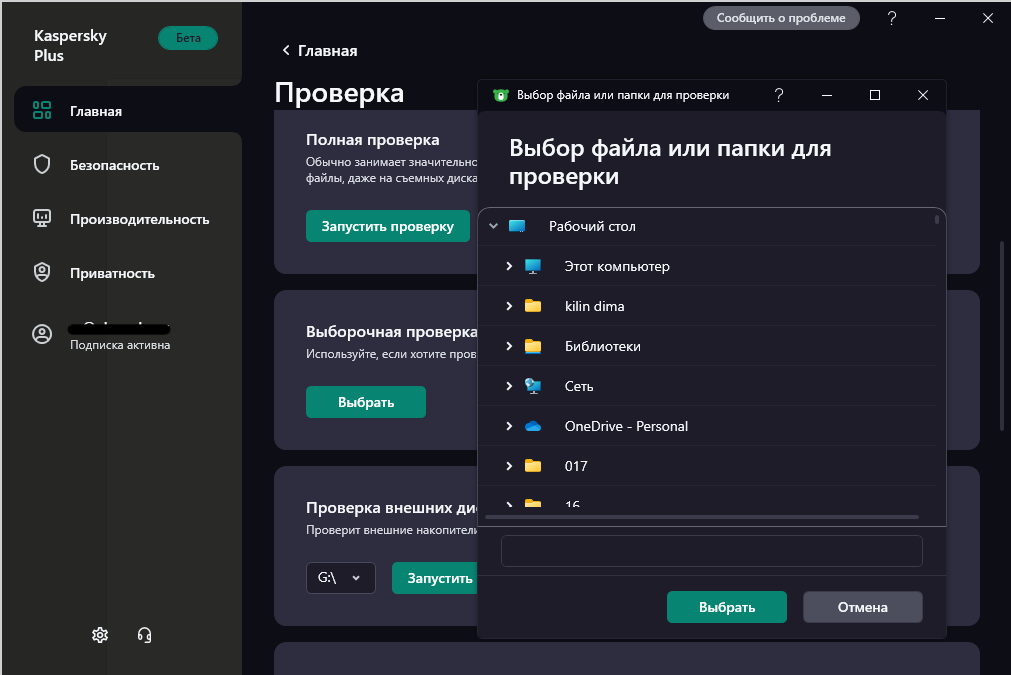Open settings with the gear icon
The width and height of the screenshot is (1011, 675).
click(100, 635)
